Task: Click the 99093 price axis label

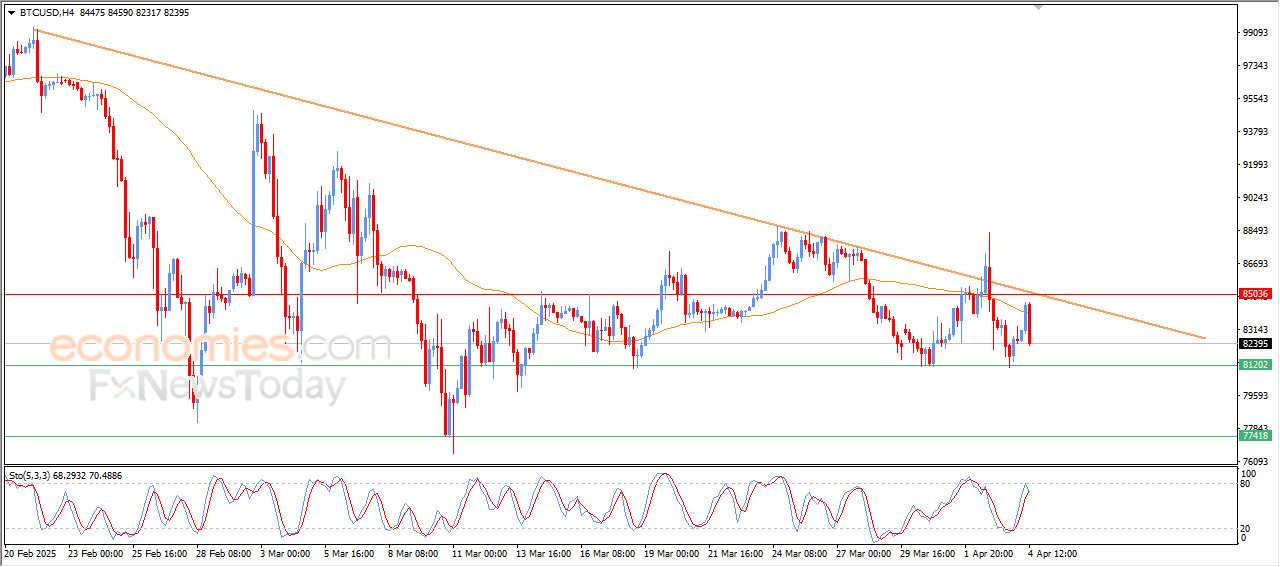Action: 1255,32
